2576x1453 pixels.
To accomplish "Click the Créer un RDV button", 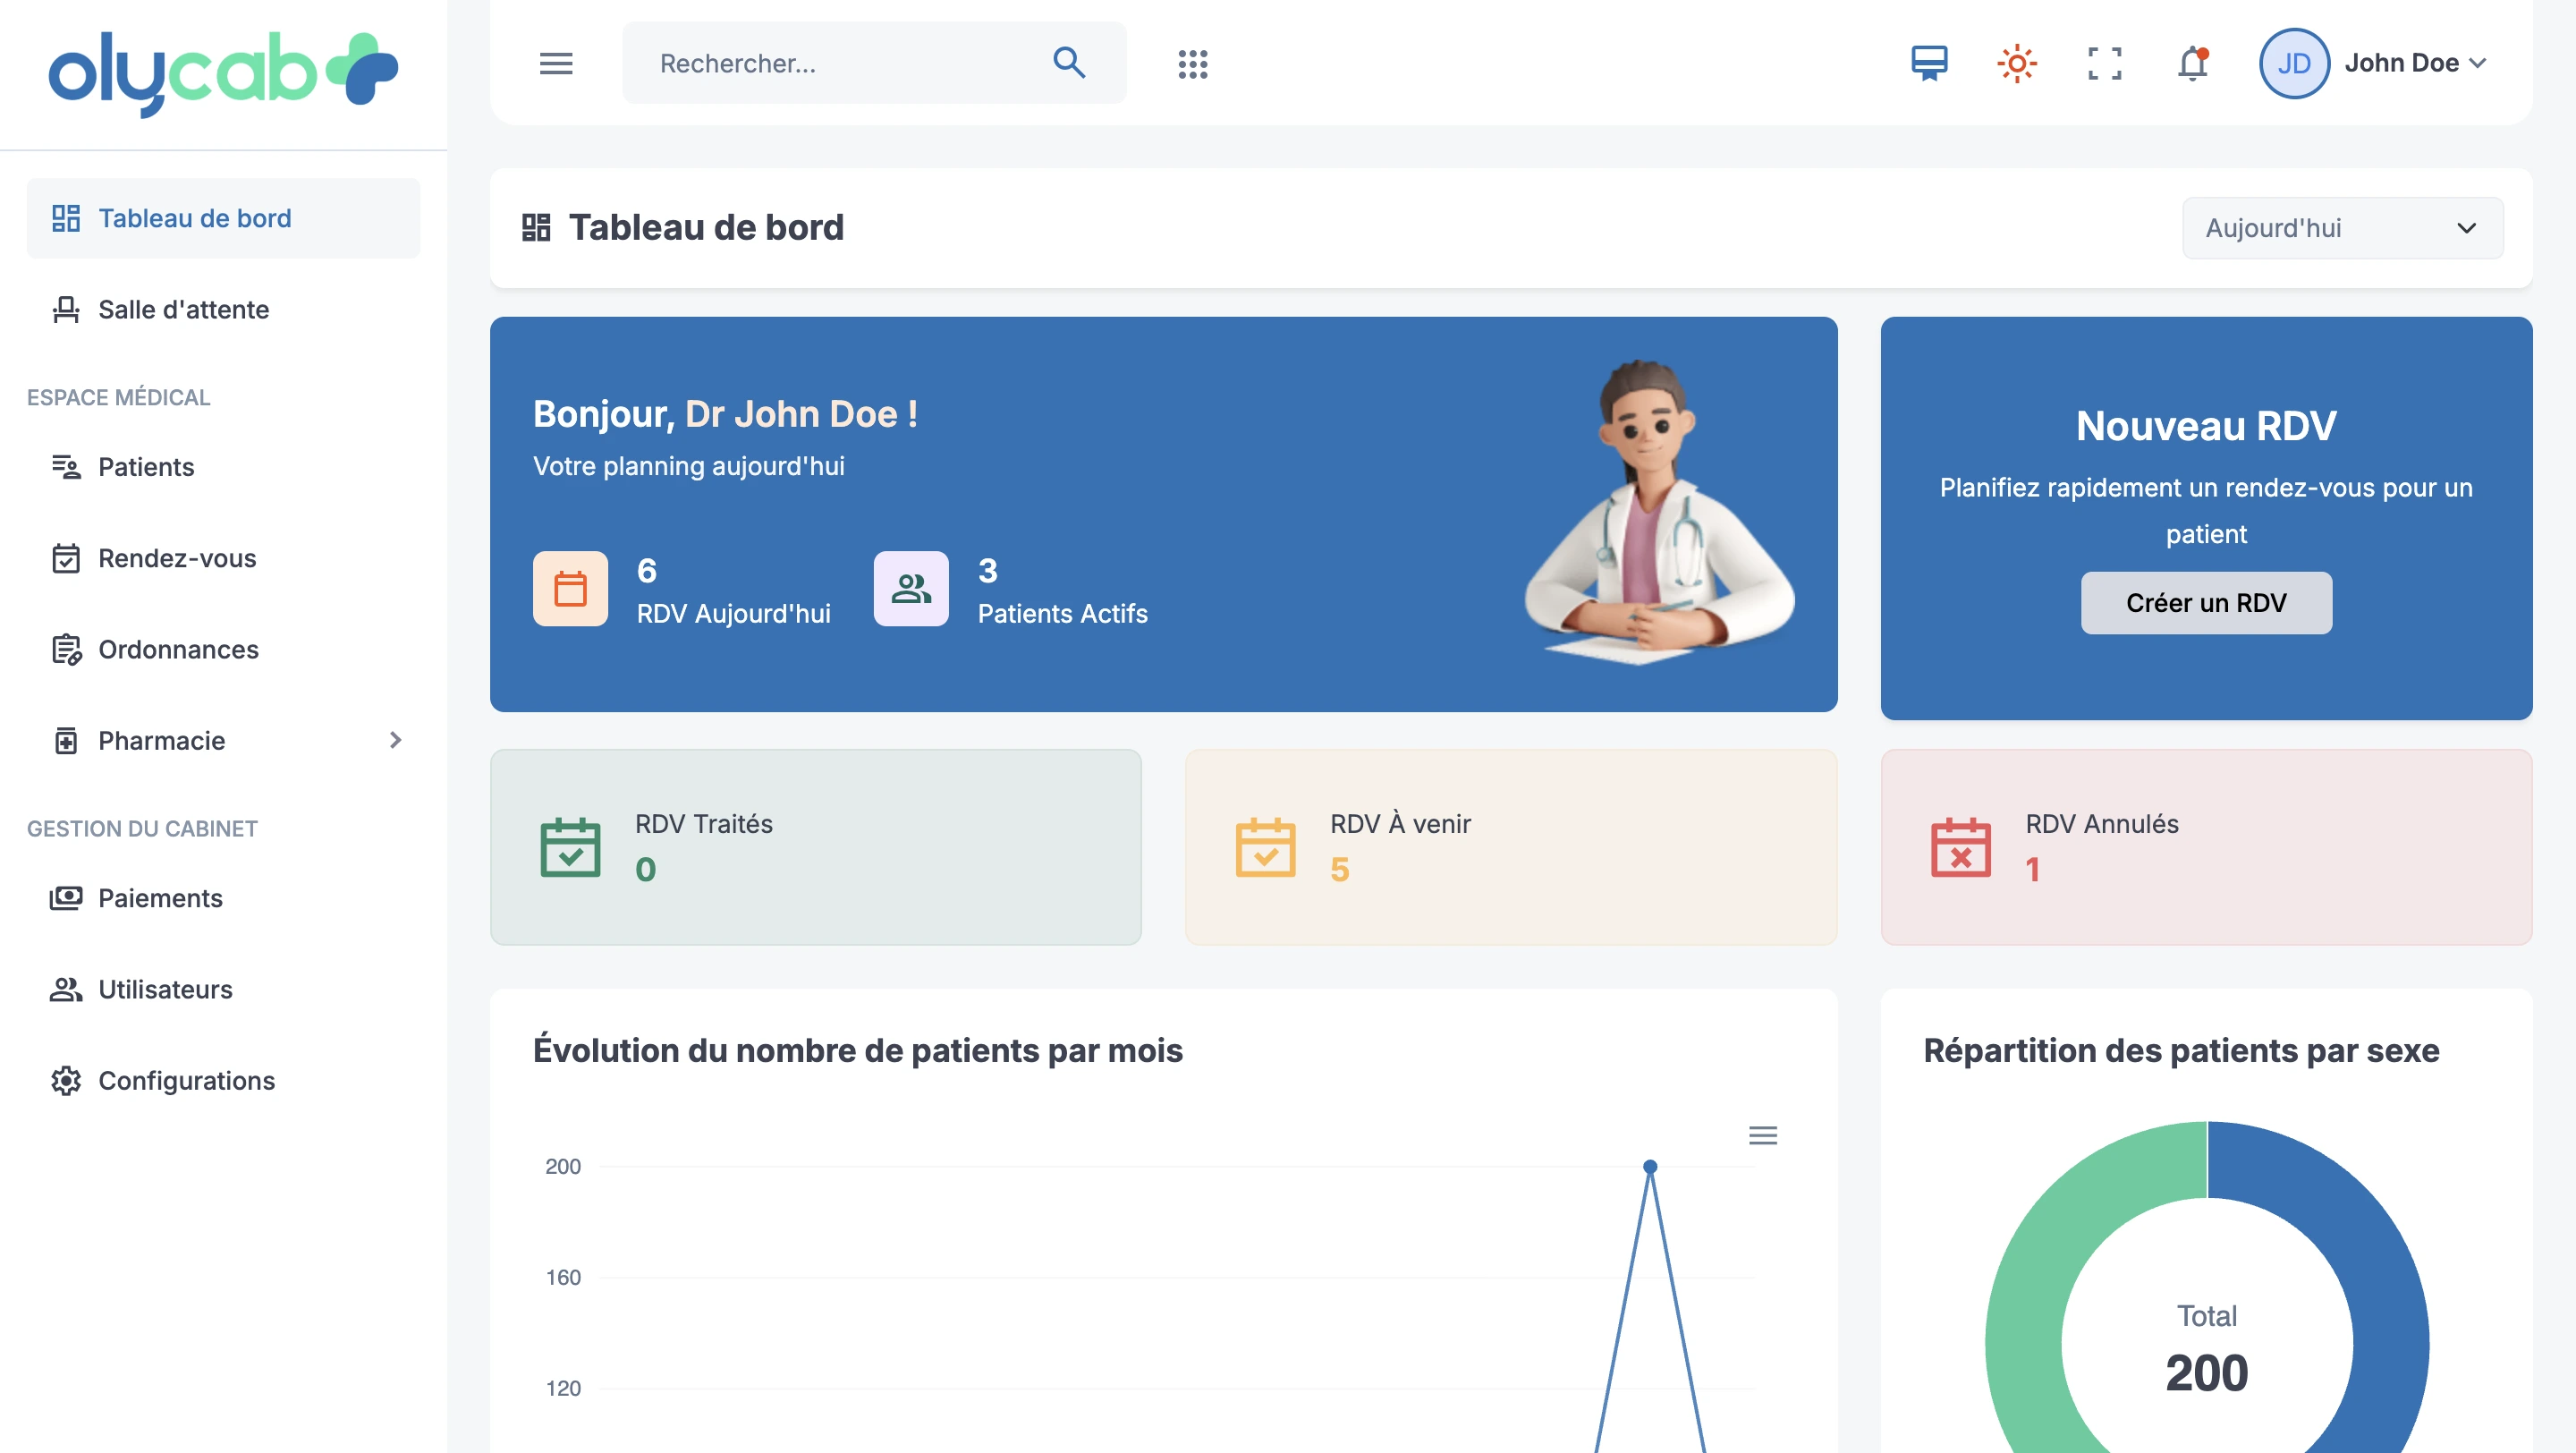I will tap(2206, 602).
